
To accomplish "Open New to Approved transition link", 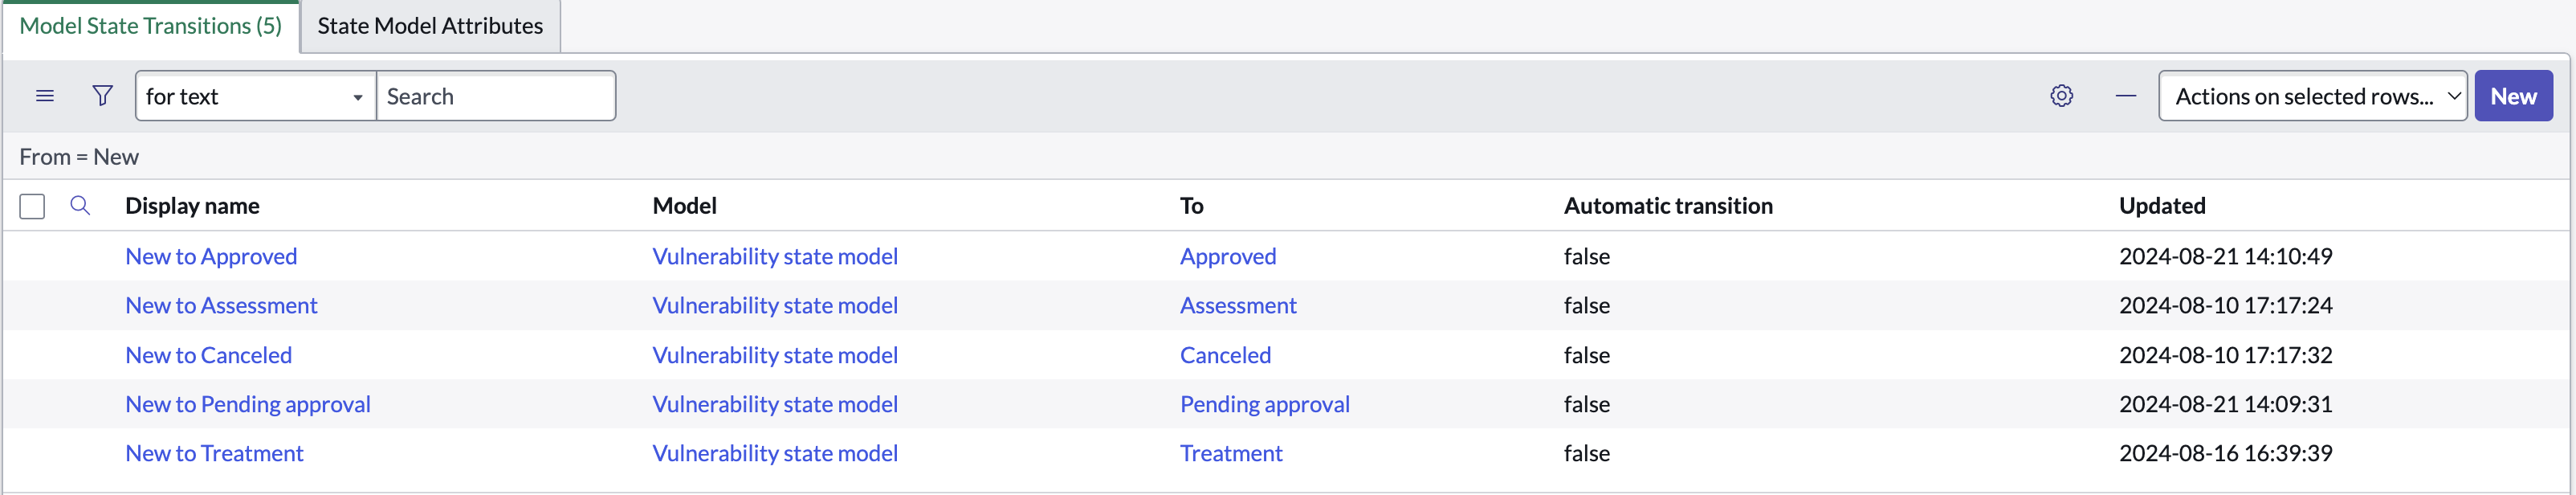I will (x=211, y=256).
